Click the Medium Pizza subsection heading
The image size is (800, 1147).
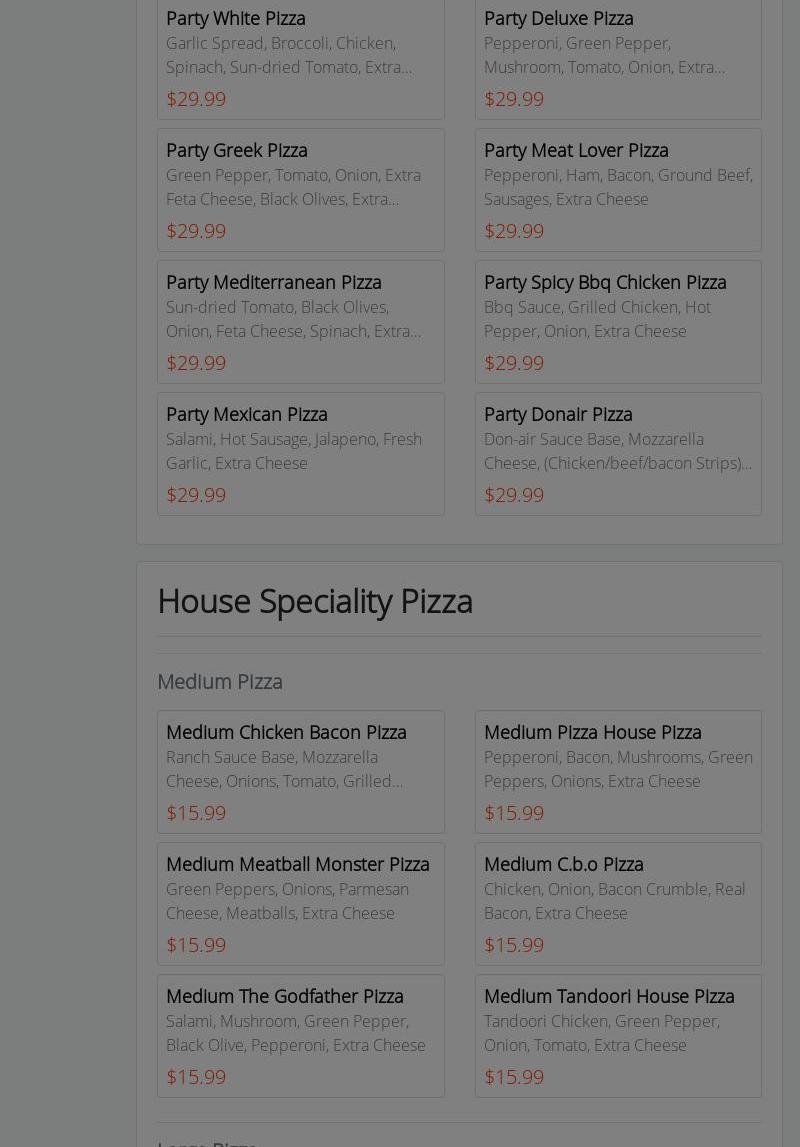click(220, 681)
